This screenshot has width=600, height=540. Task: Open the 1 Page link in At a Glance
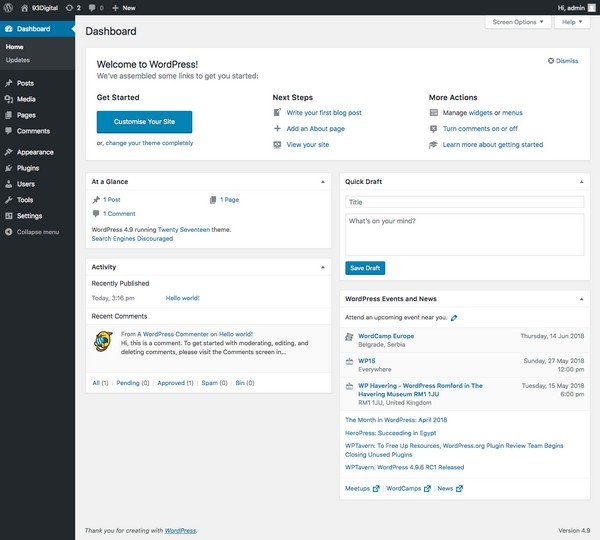[x=229, y=200]
